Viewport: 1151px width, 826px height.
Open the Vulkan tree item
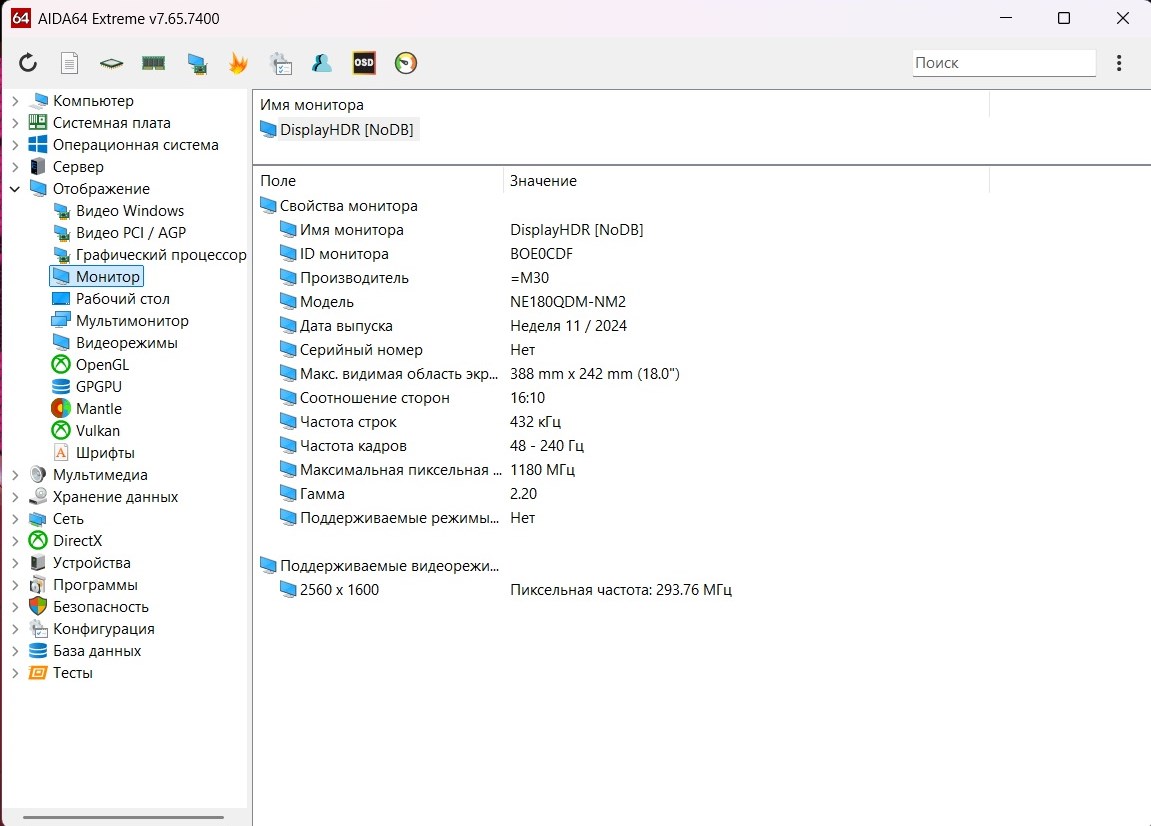97,431
